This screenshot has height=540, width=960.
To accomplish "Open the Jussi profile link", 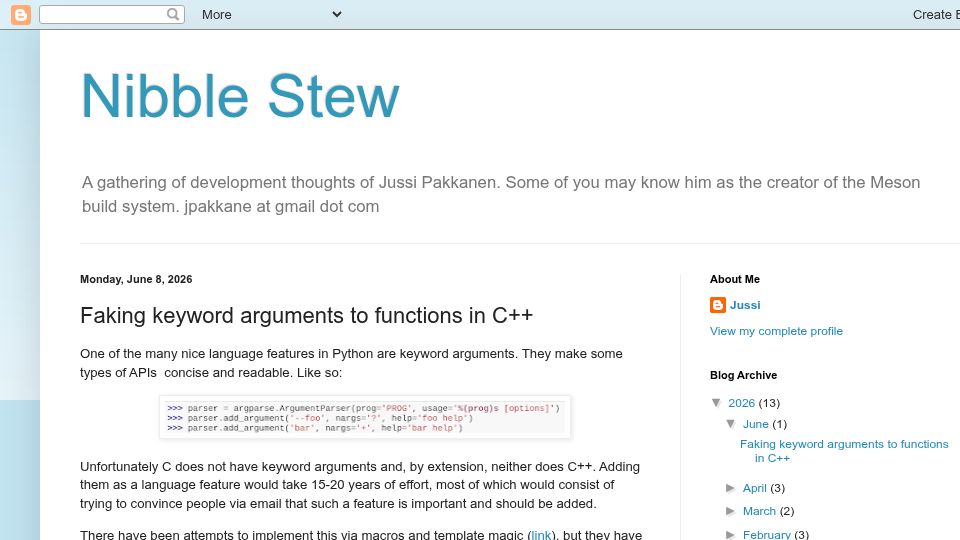I will [x=745, y=305].
